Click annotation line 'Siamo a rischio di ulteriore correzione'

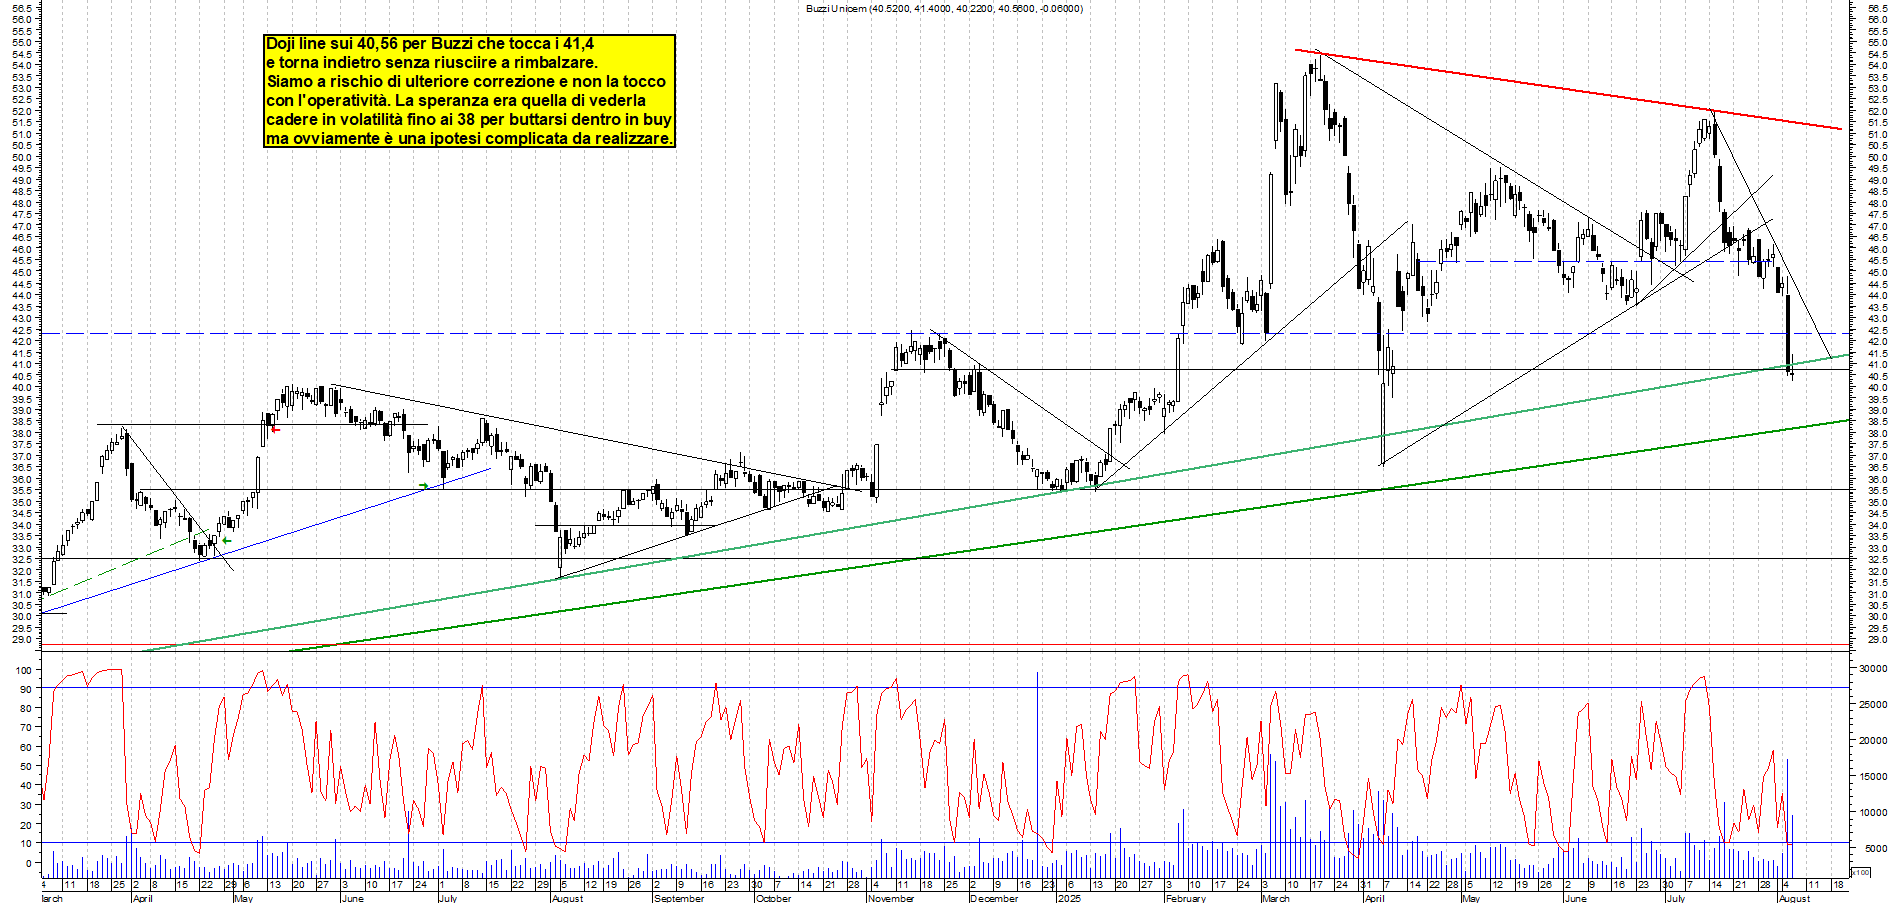[466, 82]
